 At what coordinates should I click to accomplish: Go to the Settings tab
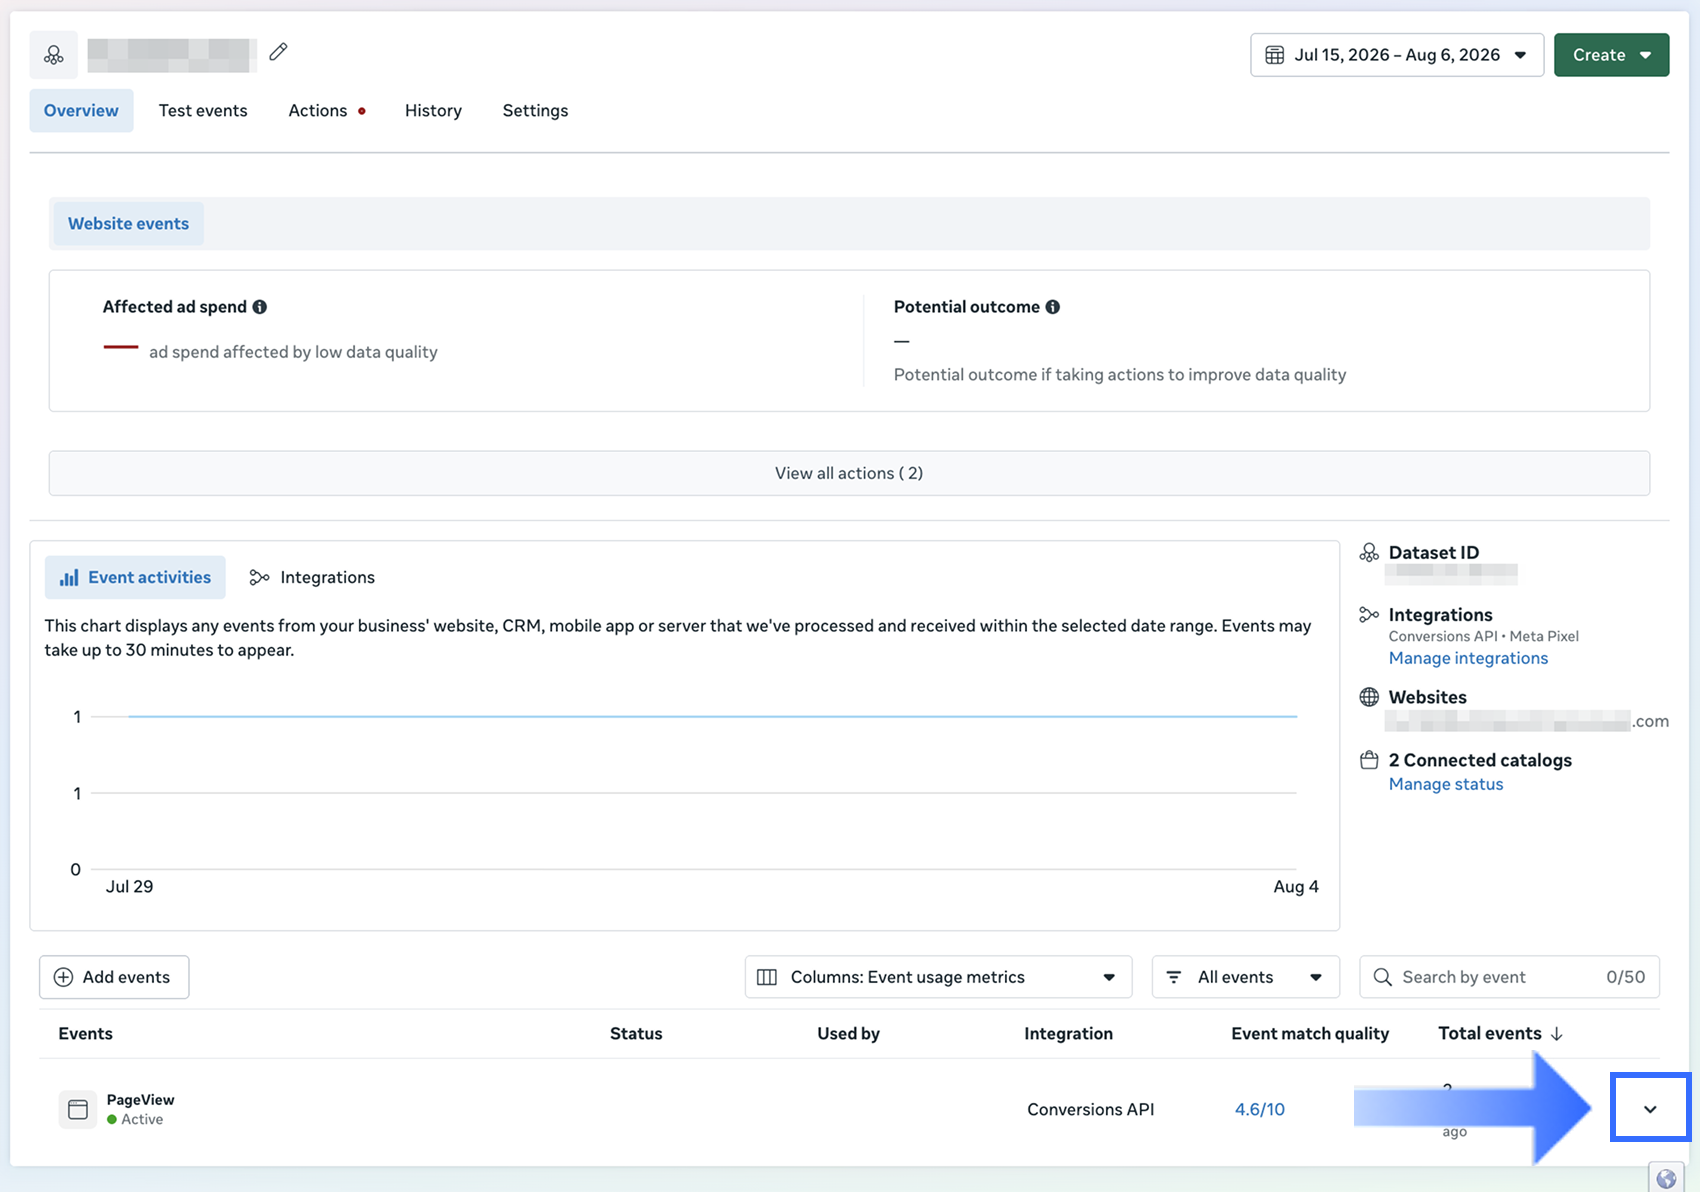pyautogui.click(x=535, y=110)
